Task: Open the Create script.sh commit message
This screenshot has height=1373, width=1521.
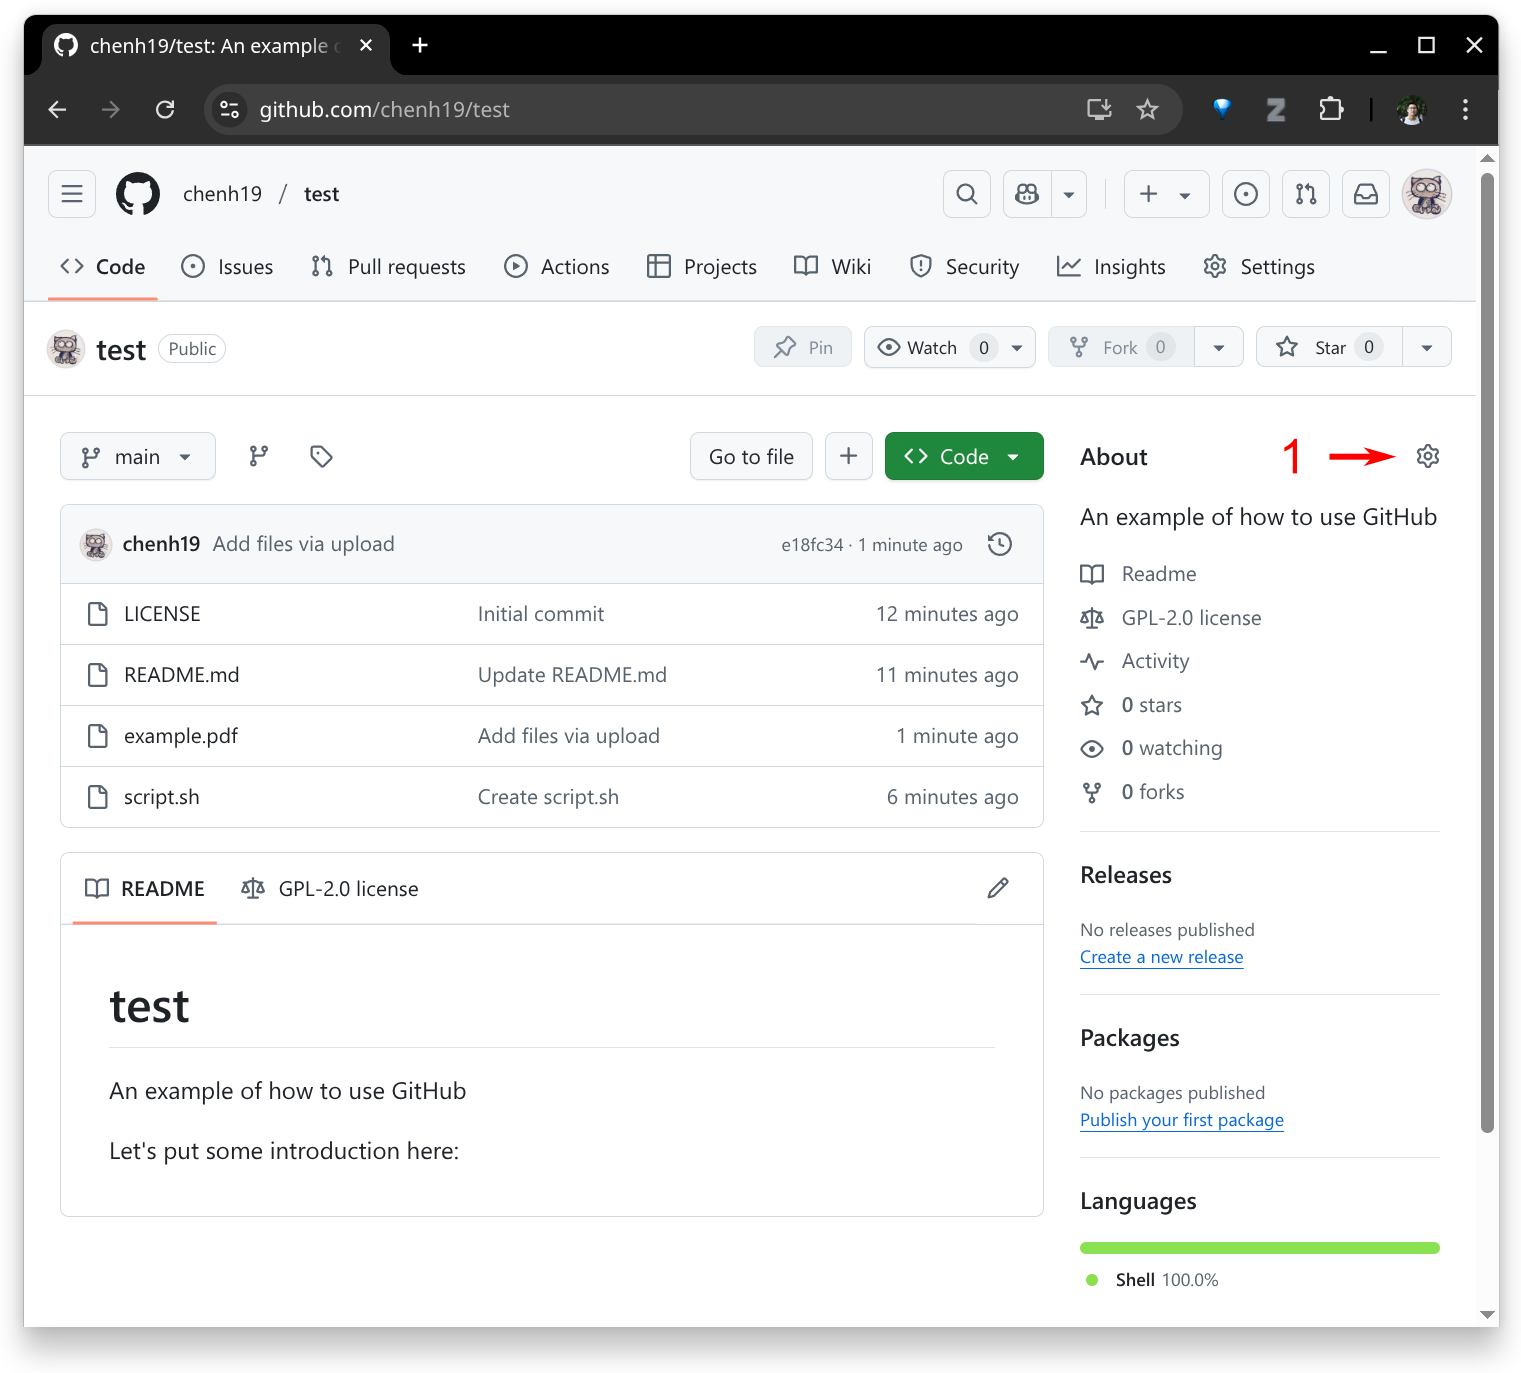Action: [548, 797]
